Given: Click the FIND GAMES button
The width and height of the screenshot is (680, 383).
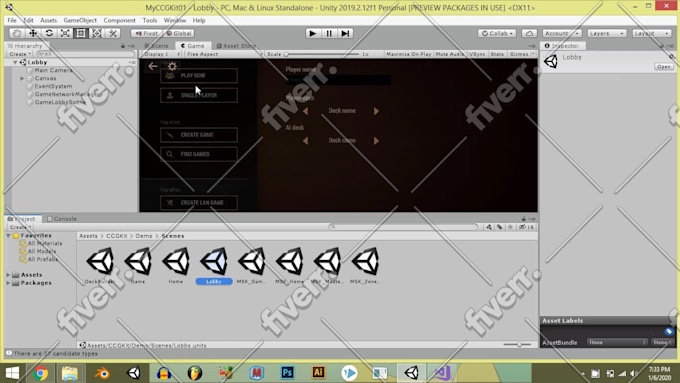Looking at the screenshot, I should pos(199,154).
